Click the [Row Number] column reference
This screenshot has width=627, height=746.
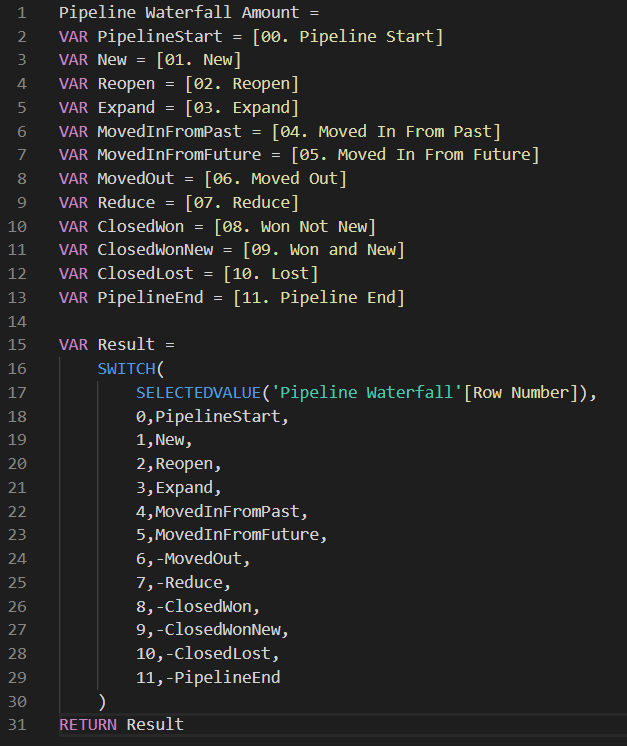pyautogui.click(x=525, y=393)
